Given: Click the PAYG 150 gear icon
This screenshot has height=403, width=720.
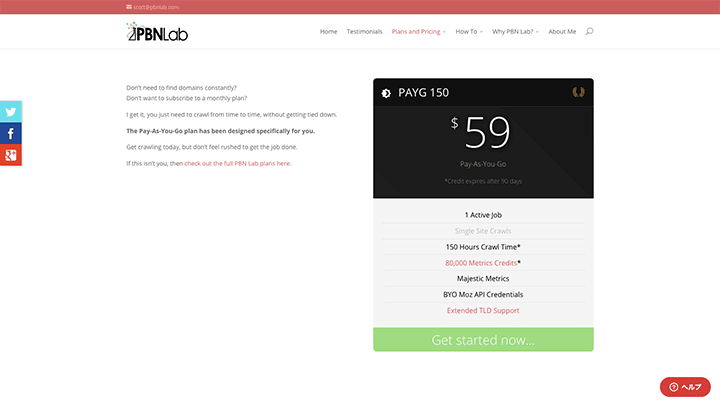Looking at the screenshot, I should [x=386, y=93].
